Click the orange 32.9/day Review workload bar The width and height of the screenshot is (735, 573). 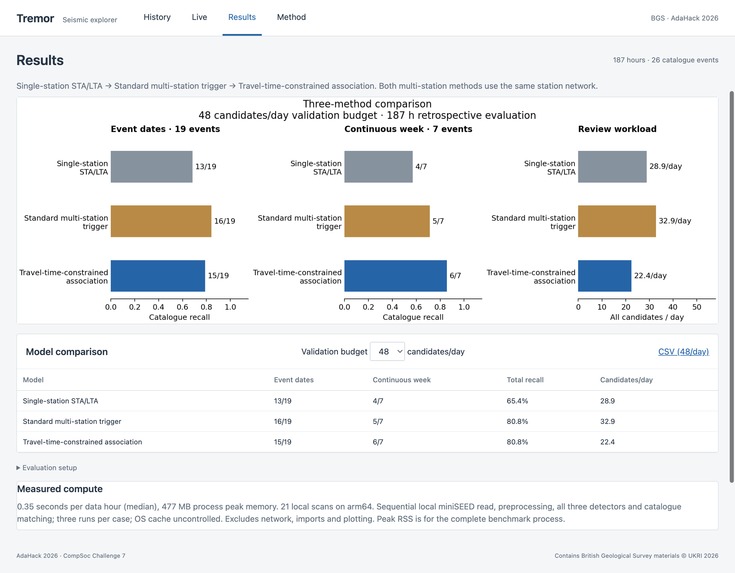coord(617,221)
